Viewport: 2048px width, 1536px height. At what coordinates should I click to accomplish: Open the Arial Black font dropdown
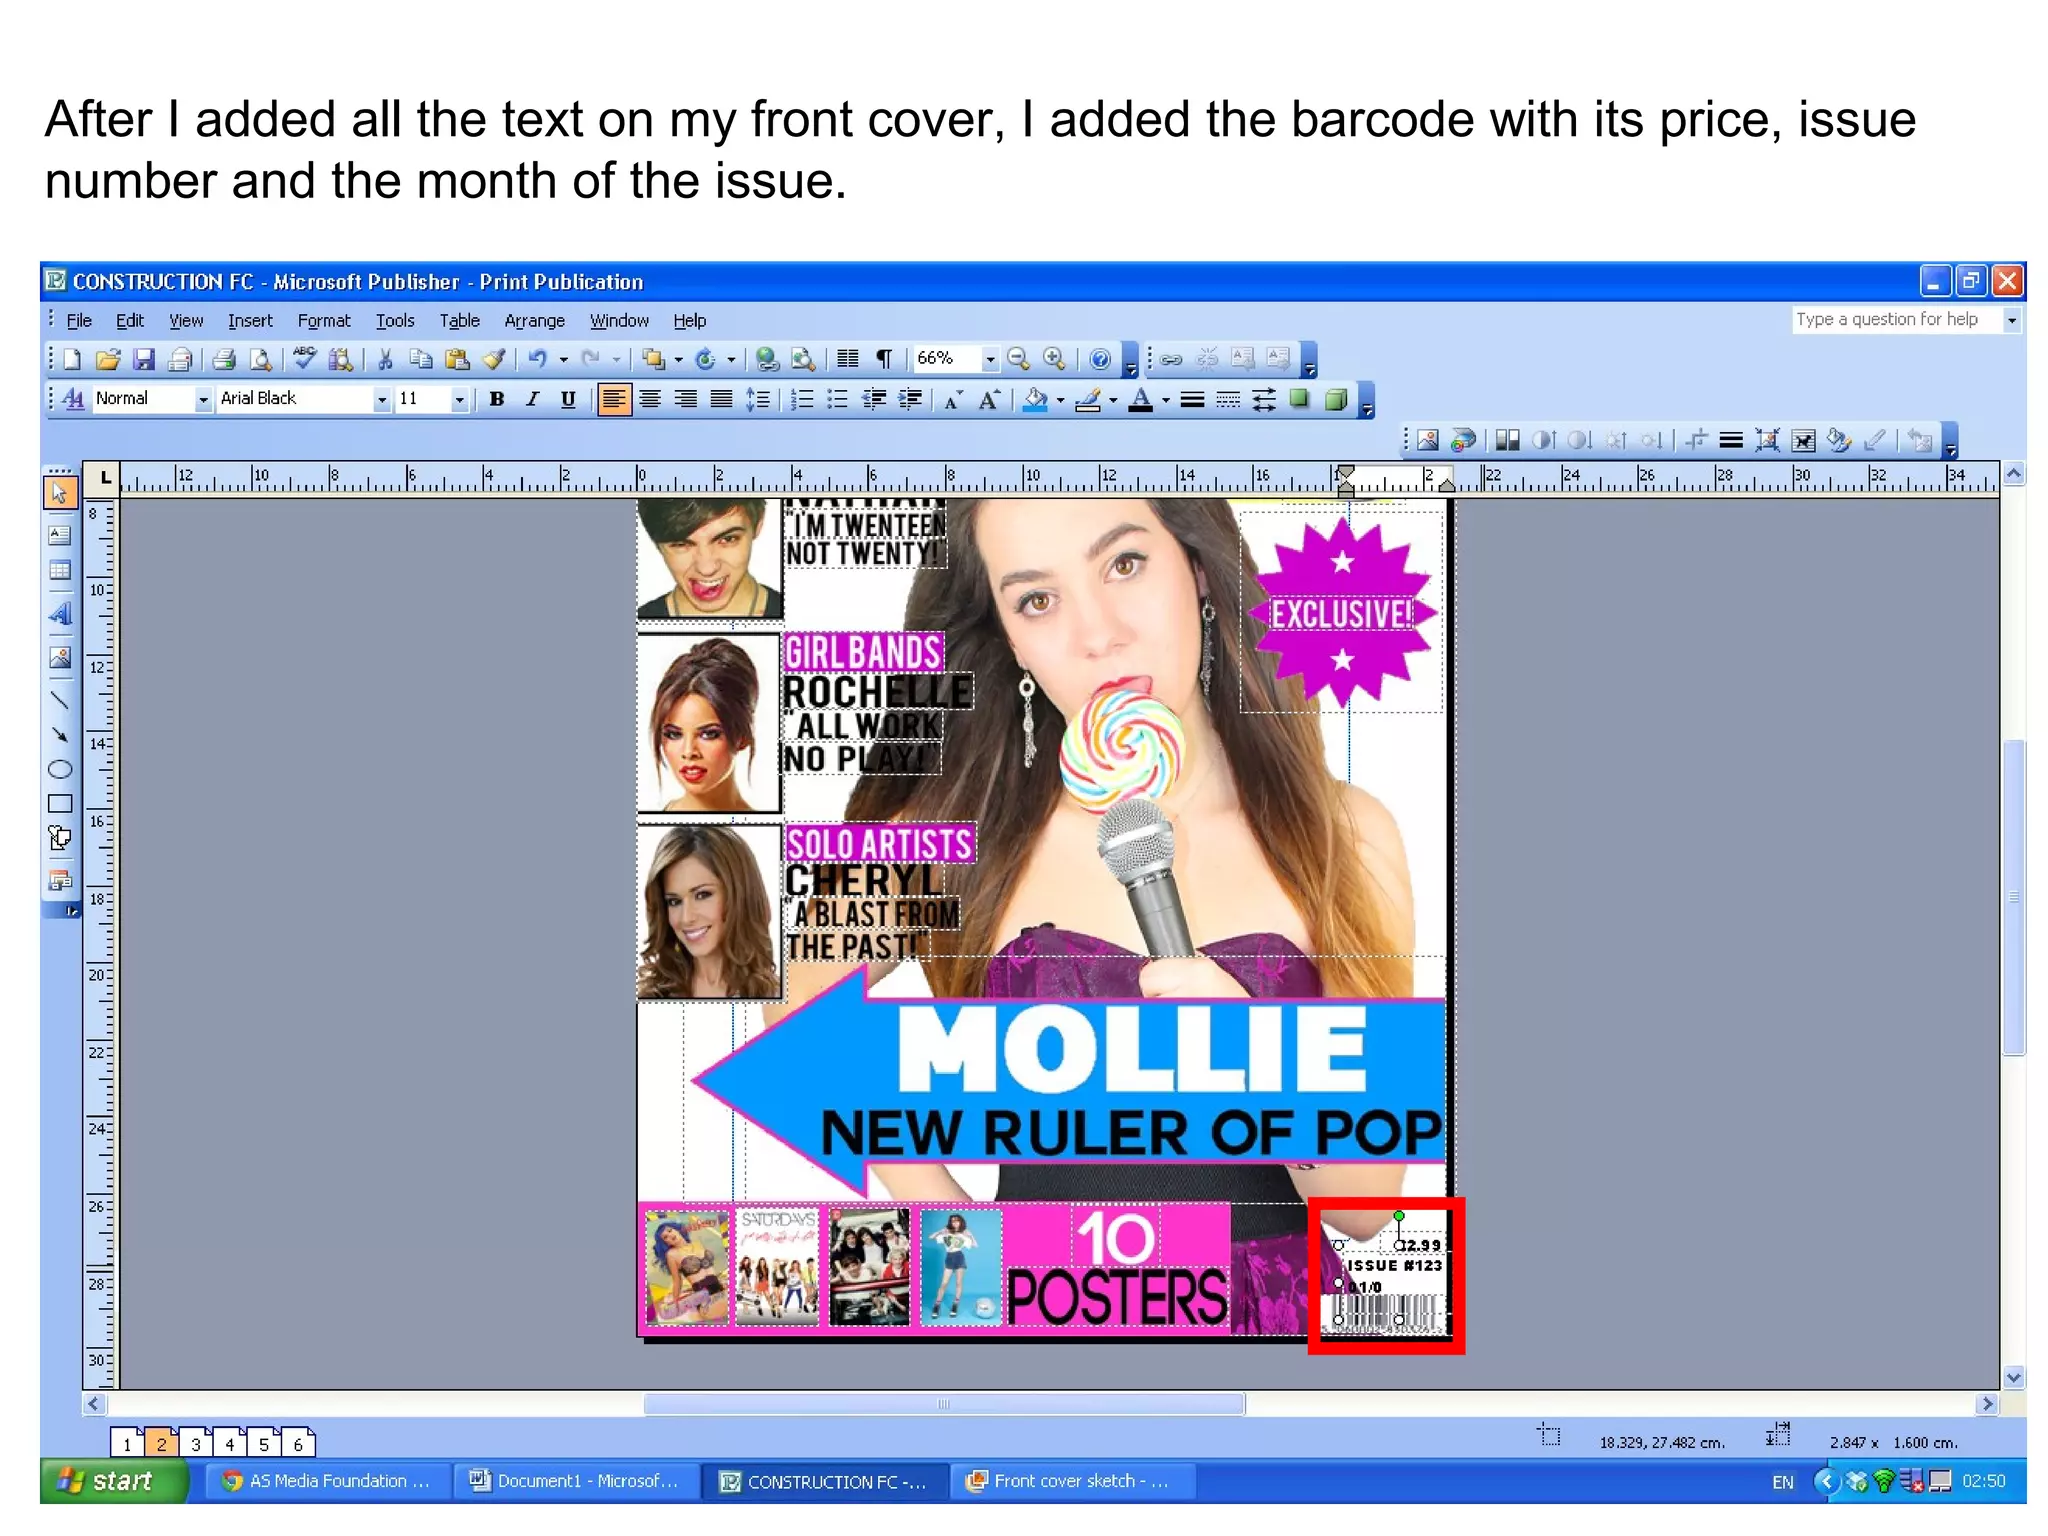point(381,400)
